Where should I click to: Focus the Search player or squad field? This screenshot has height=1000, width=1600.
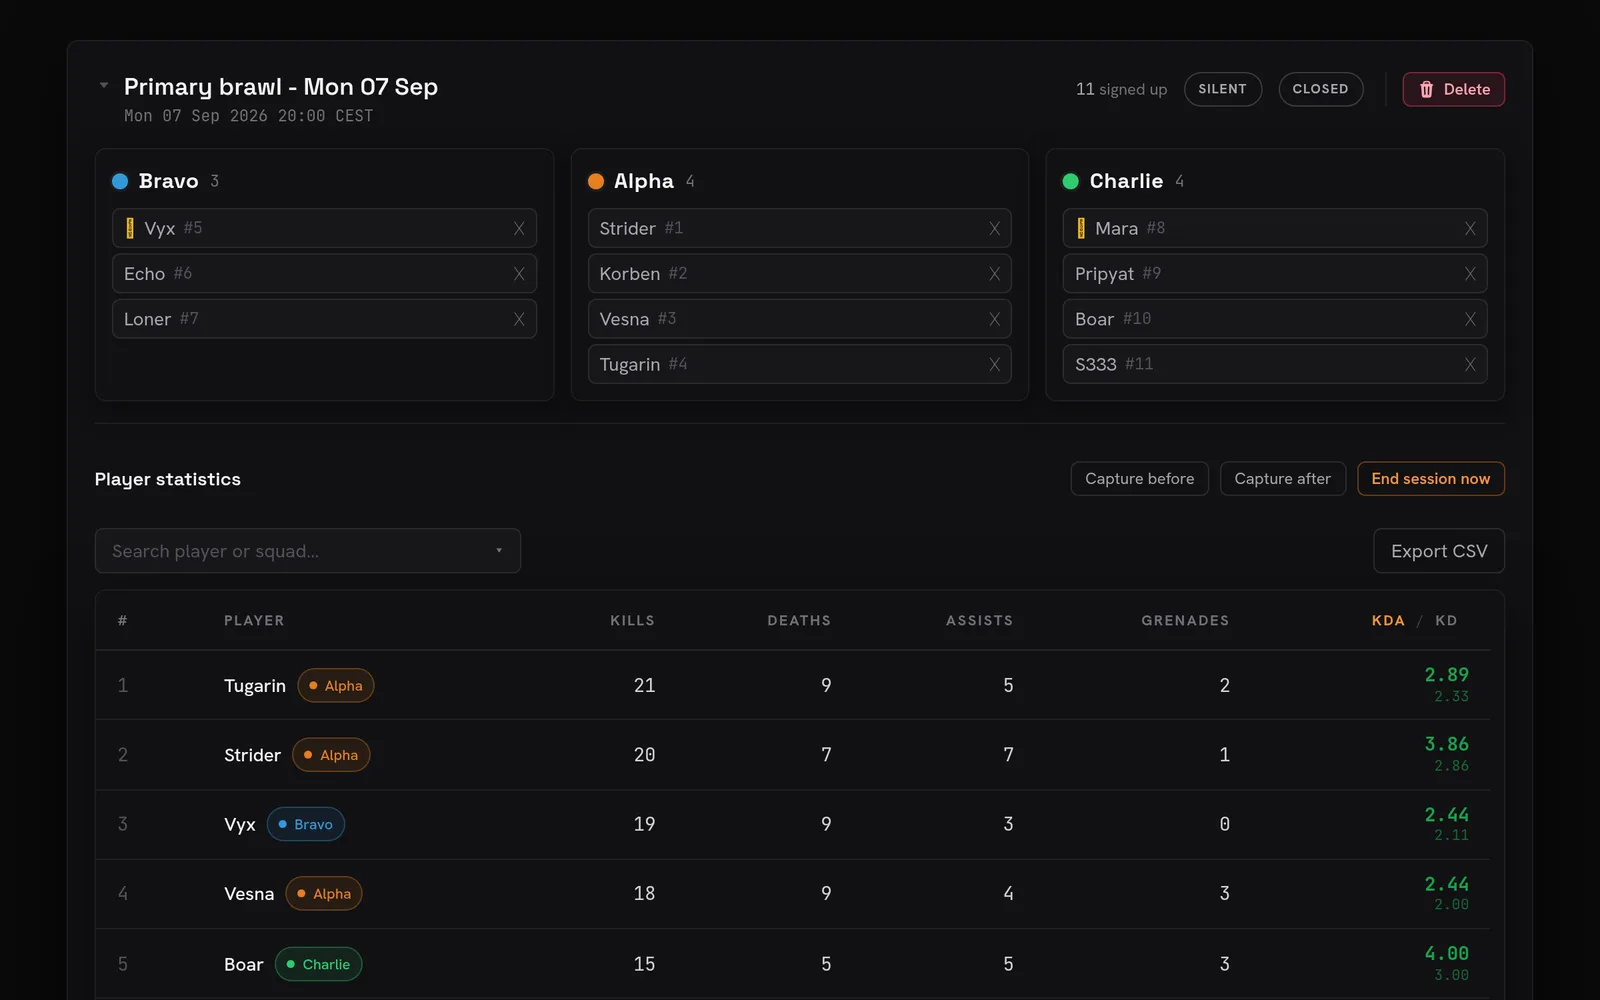[x=308, y=551]
